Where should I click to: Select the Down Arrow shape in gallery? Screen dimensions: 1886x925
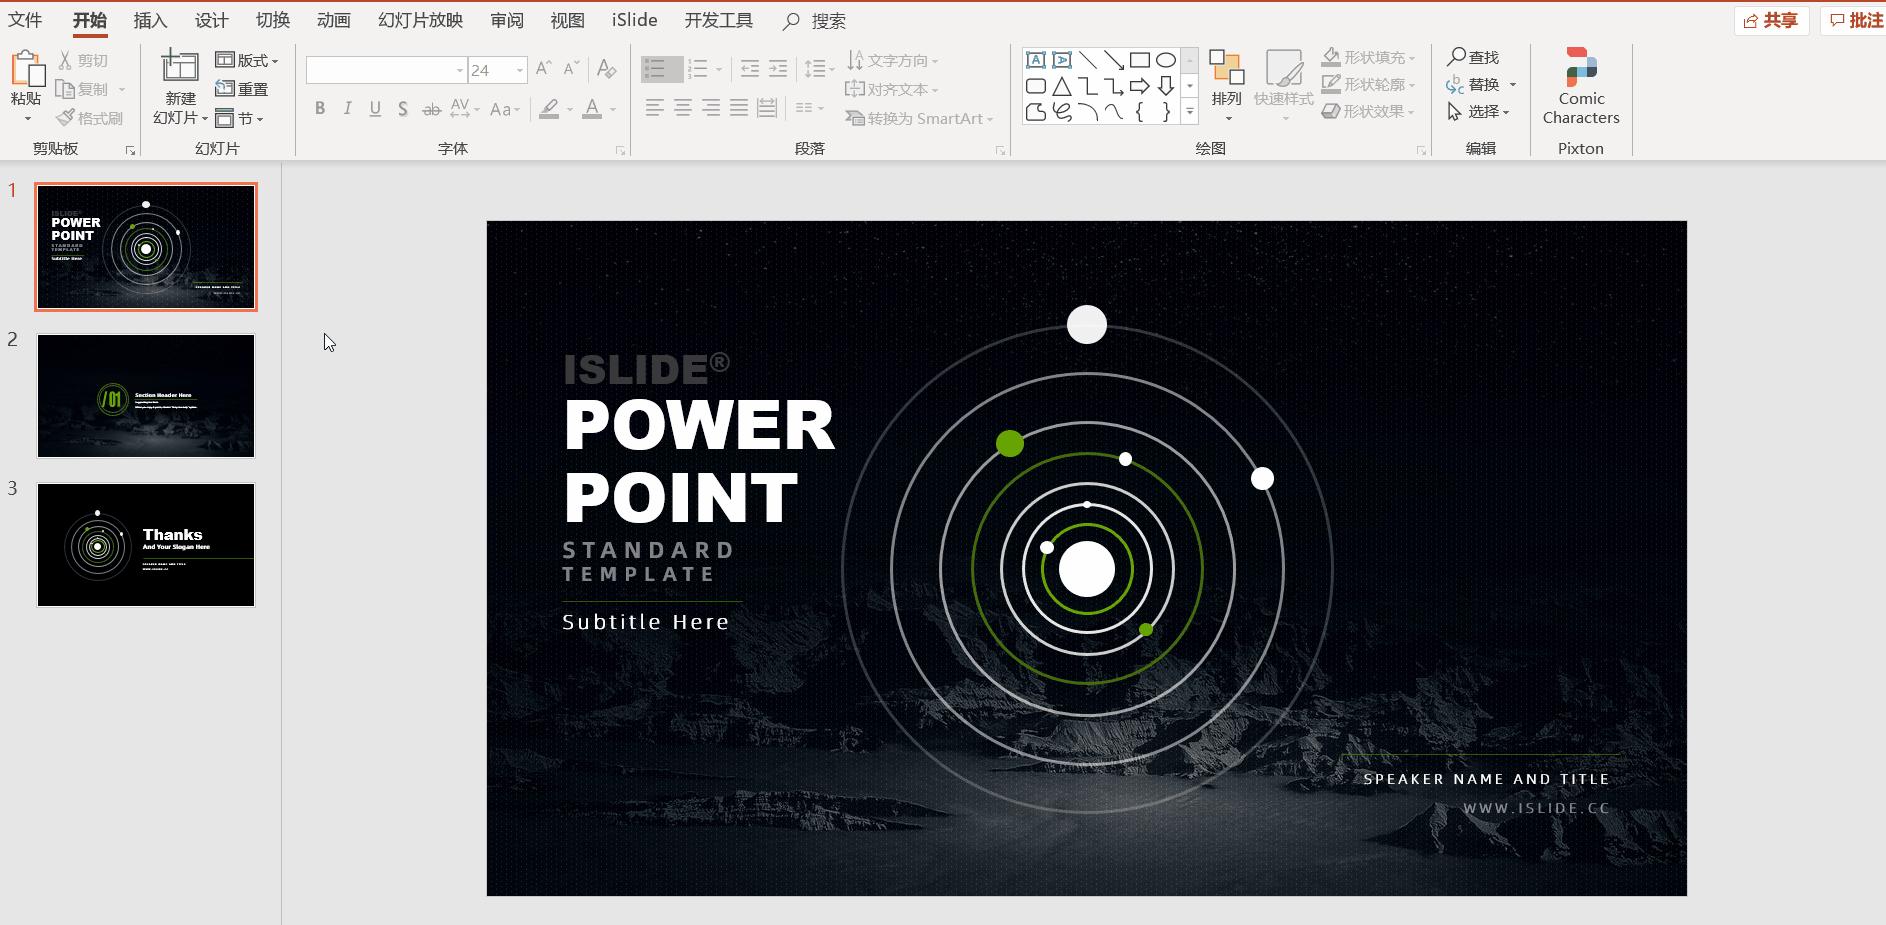click(x=1165, y=86)
